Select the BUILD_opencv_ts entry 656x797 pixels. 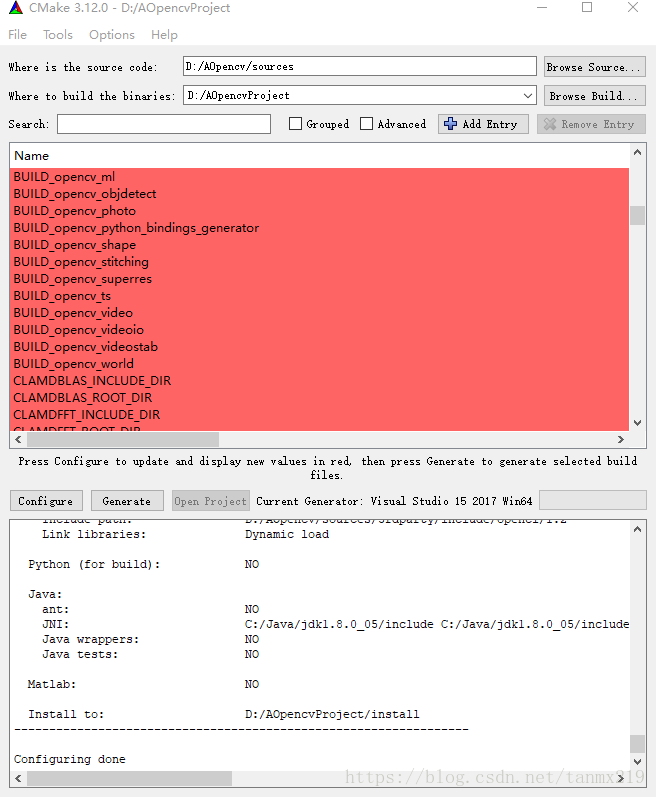coord(319,296)
